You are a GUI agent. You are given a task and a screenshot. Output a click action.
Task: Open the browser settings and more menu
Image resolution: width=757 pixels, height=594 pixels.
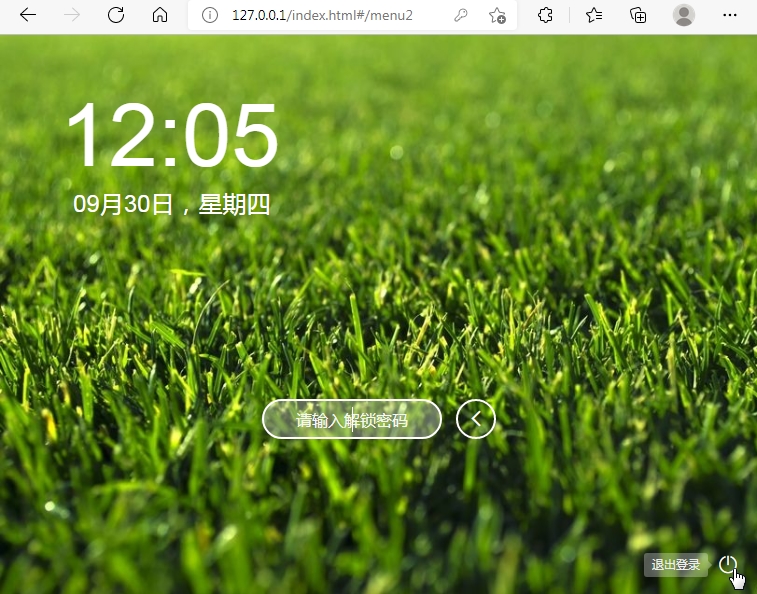pos(729,15)
